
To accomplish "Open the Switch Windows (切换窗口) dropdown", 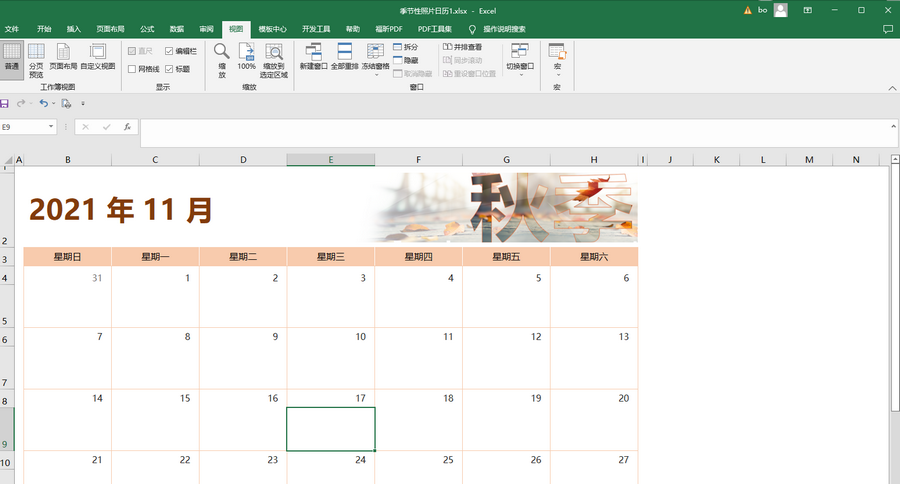I will [520, 59].
